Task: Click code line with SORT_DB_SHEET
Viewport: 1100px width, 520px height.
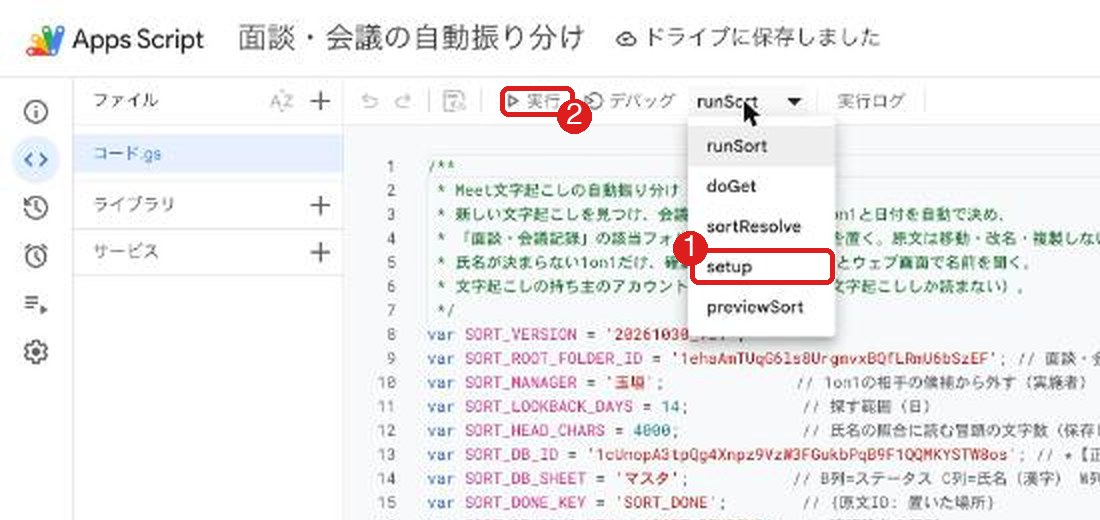Action: point(763,479)
